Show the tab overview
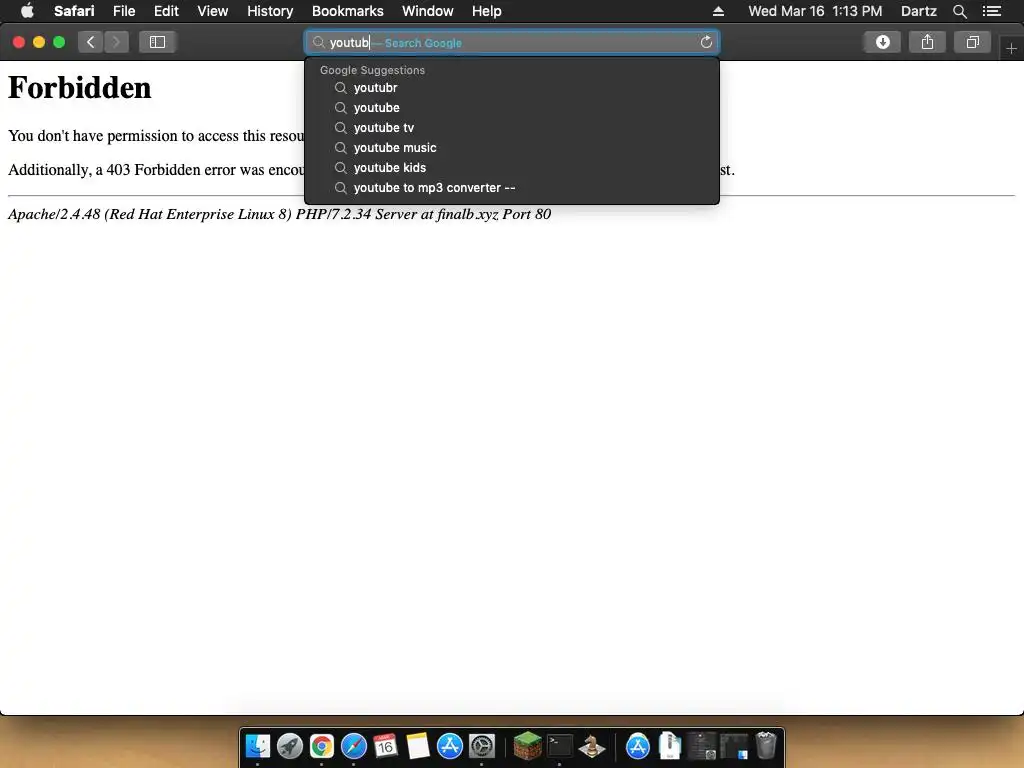The height and width of the screenshot is (768, 1024). (972, 42)
